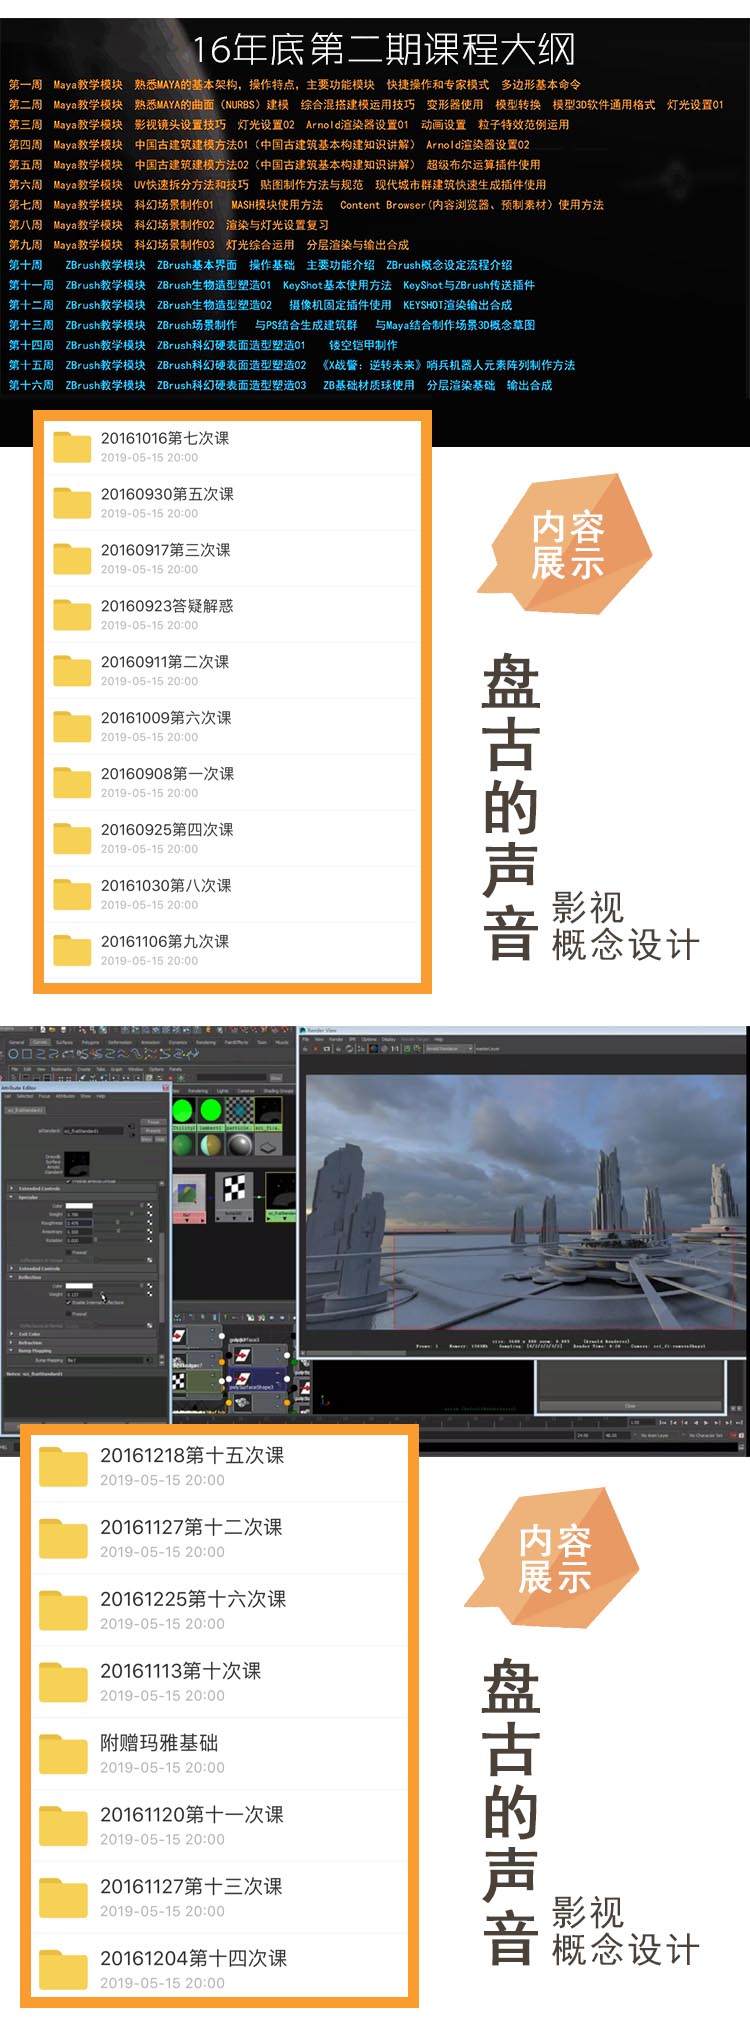Open folder 附赠玛雅基础

tap(220, 1755)
